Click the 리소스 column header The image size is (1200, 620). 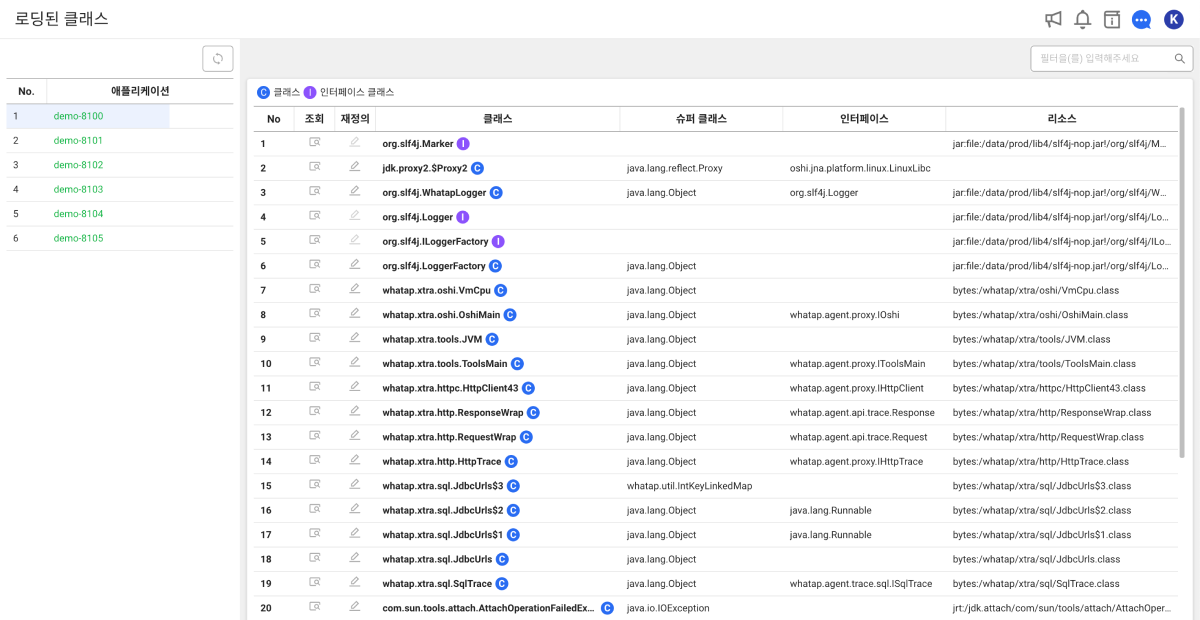coord(1062,119)
